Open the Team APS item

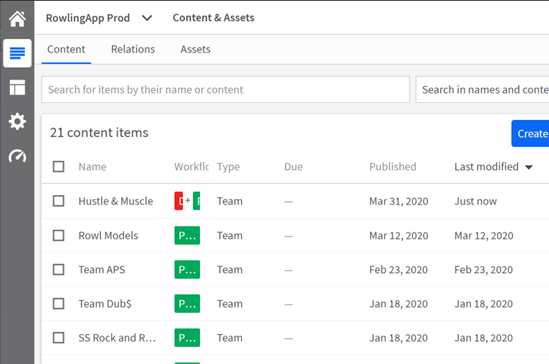(102, 270)
